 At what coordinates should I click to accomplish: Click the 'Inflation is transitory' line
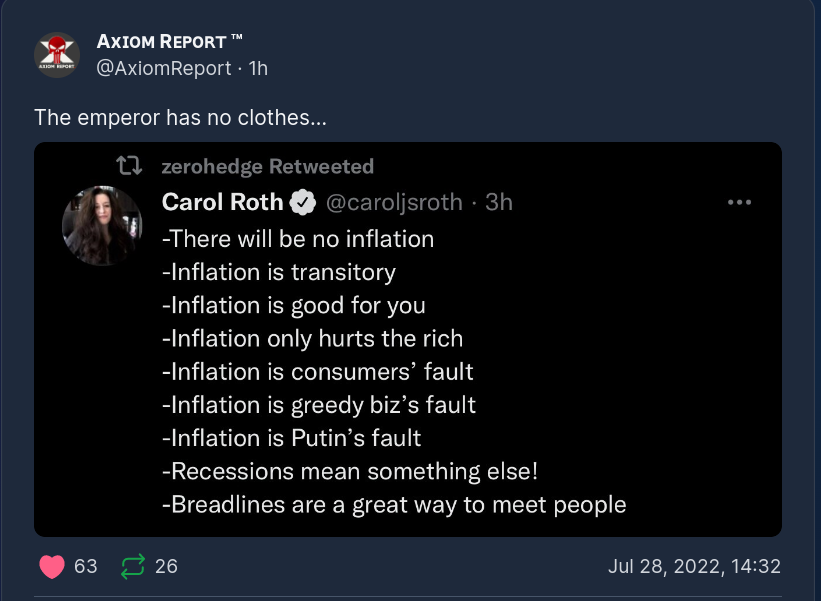click(279, 272)
